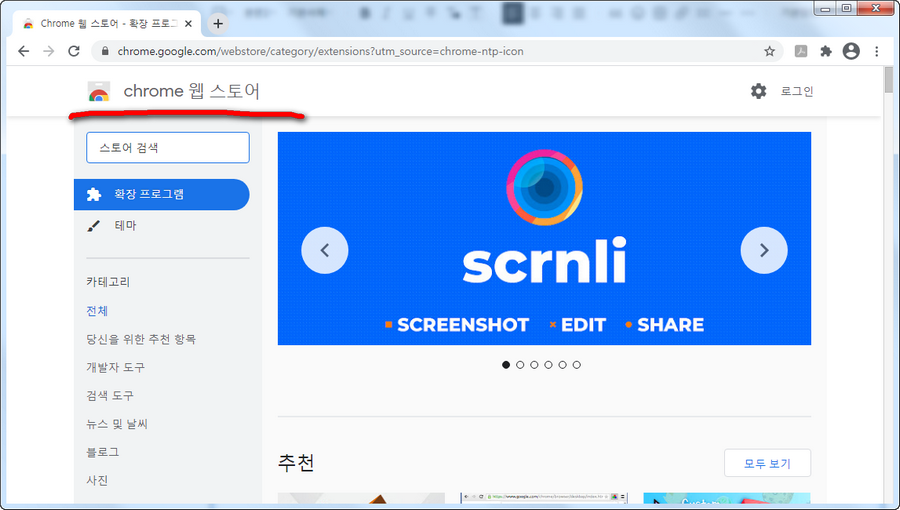Screen dimensions: 900x510
Task: Maximize the Chrome window
Action: tap(847, 9)
